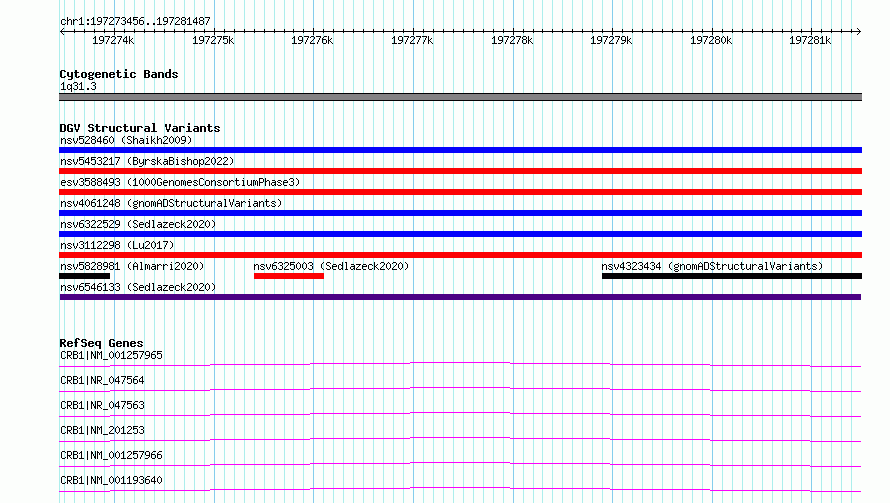Select the 1q31.3 band label
890x503 pixels.
[x=78, y=86]
